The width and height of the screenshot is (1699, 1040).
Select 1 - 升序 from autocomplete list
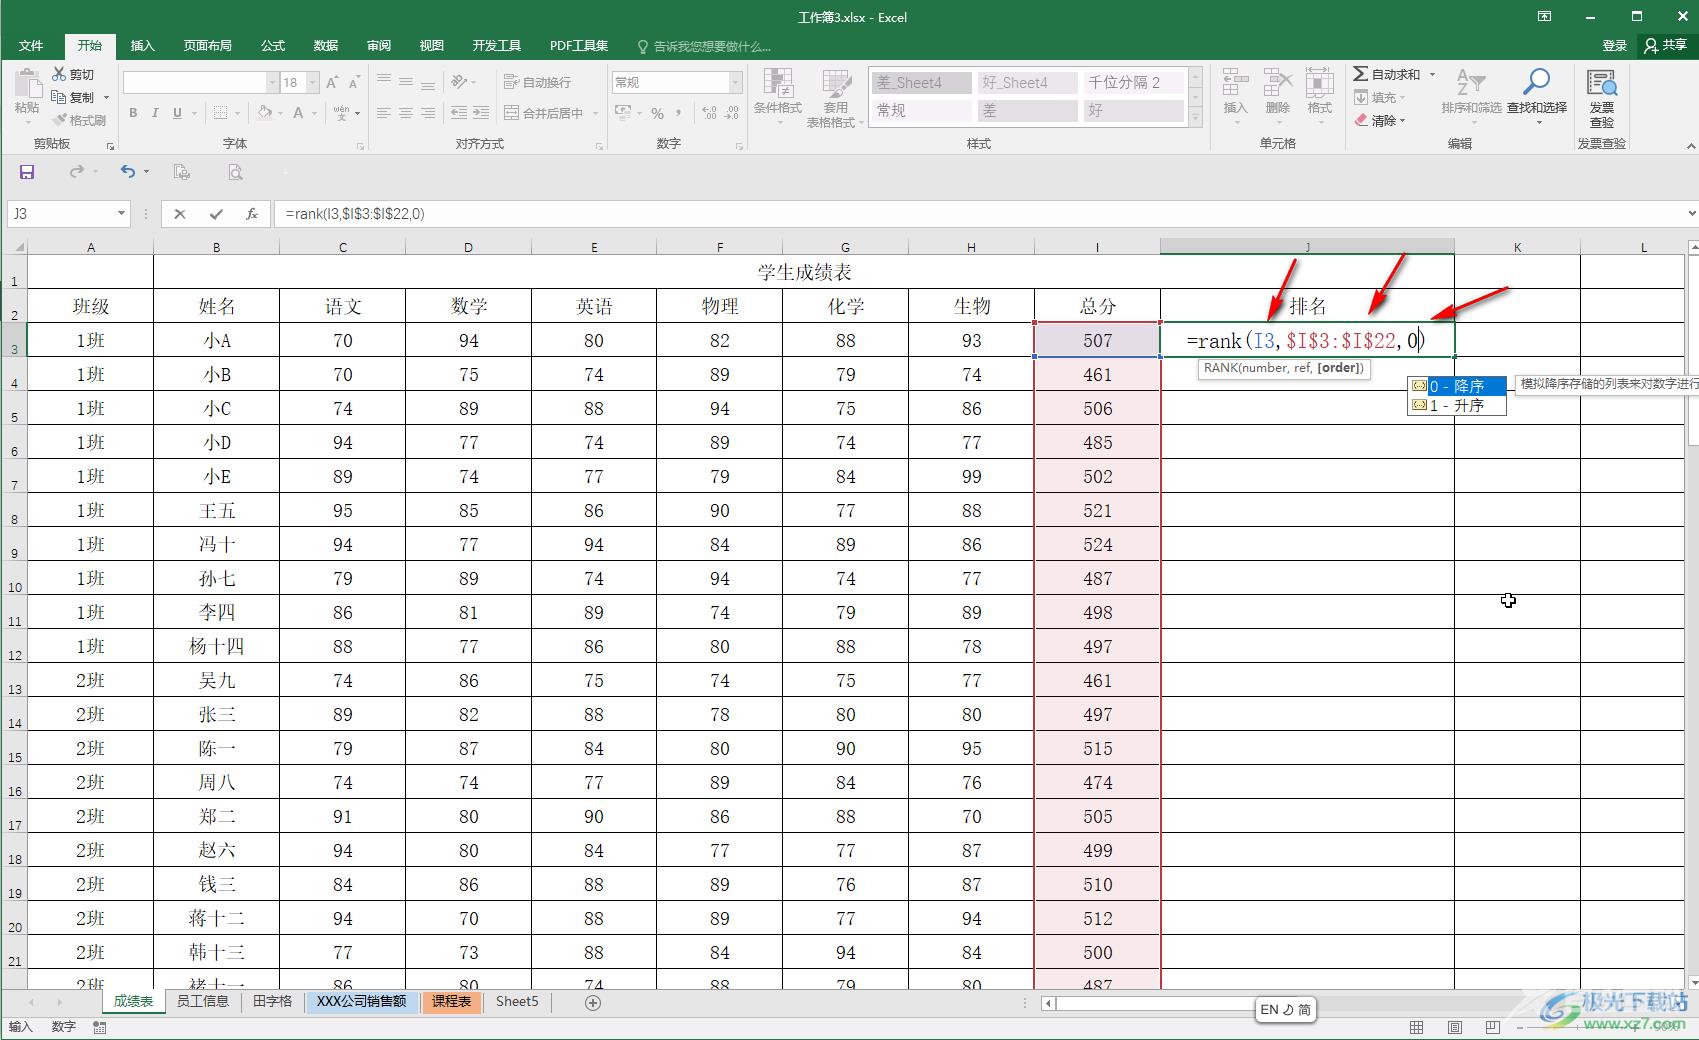pyautogui.click(x=1457, y=405)
